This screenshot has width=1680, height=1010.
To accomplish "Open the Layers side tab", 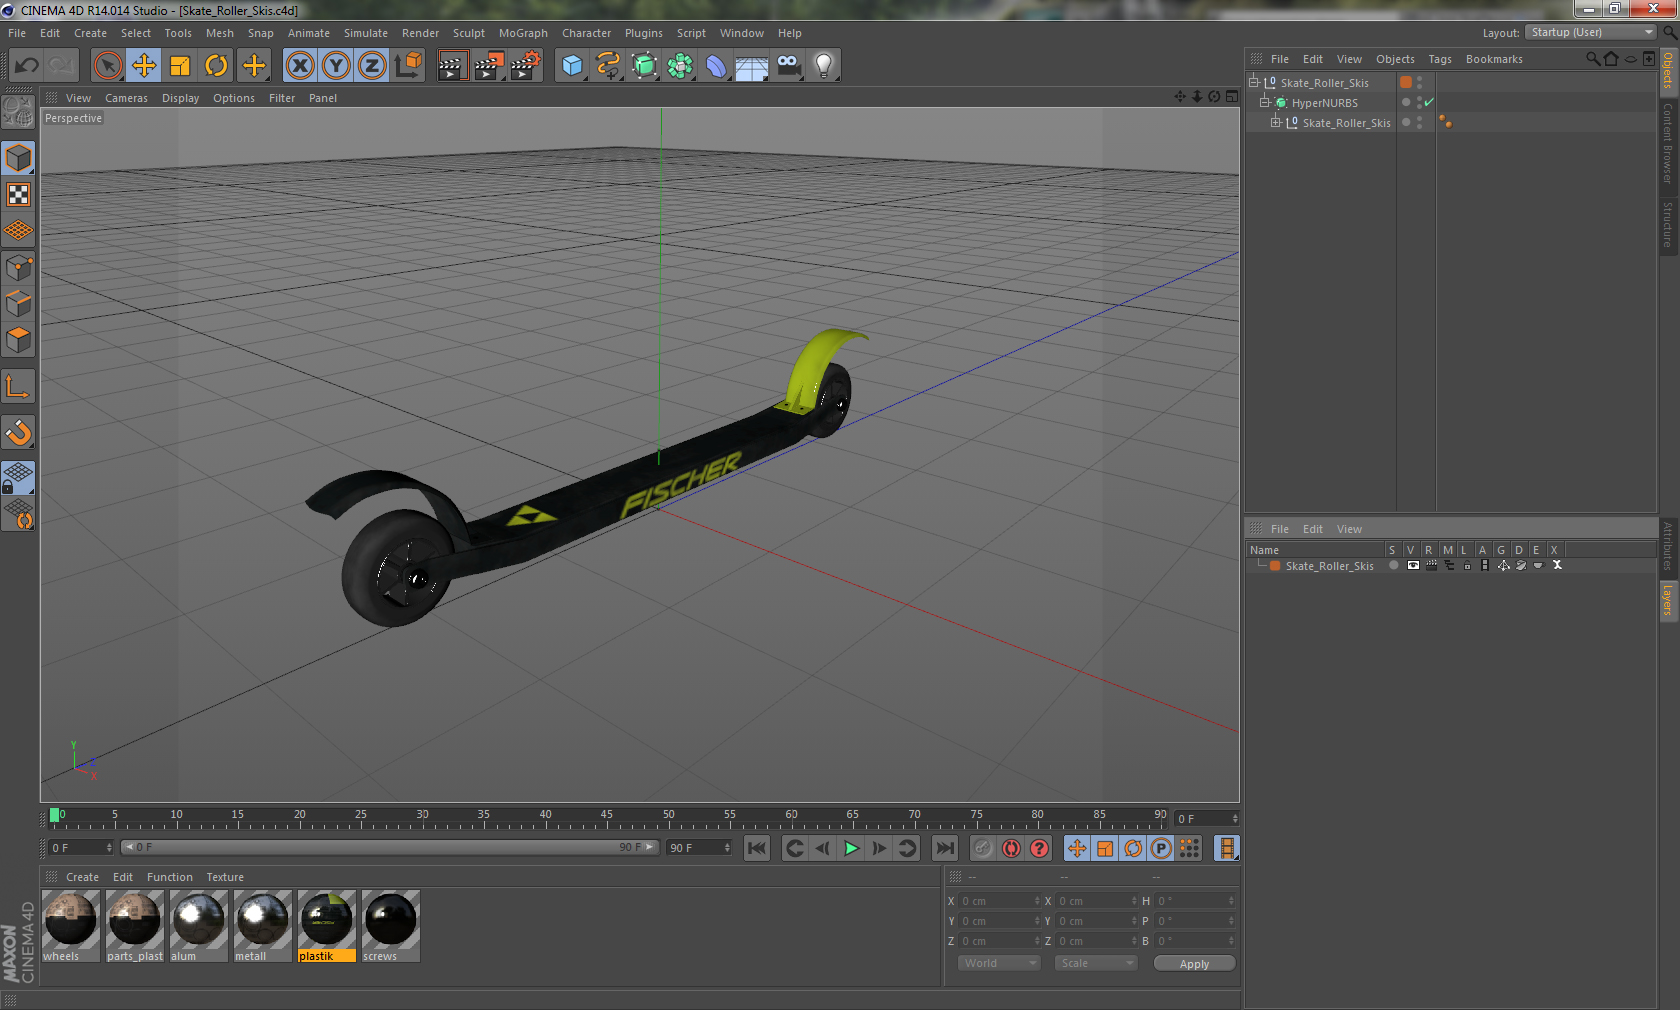I will [x=1668, y=600].
